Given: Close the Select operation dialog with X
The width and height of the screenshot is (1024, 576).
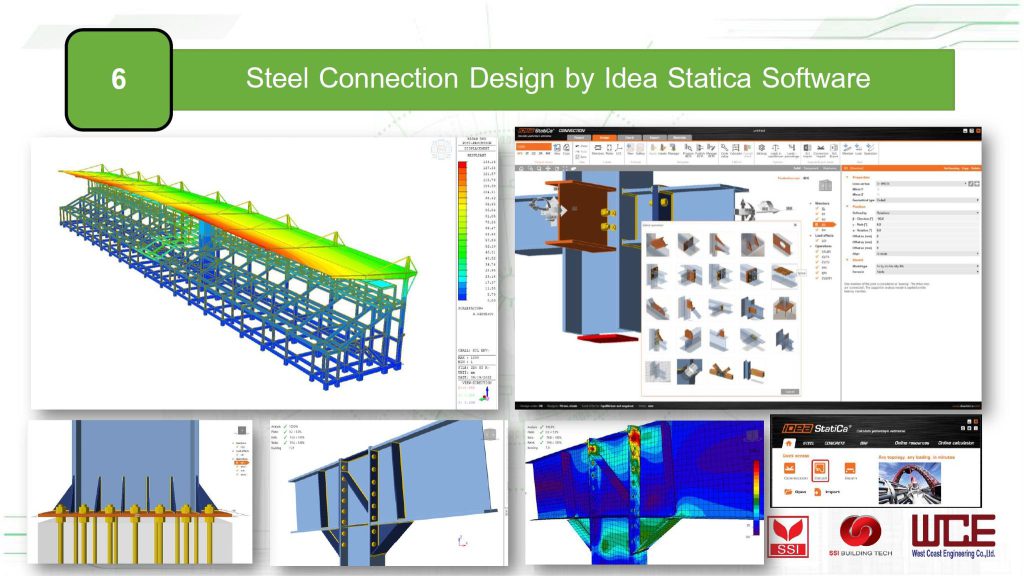Looking at the screenshot, I should click(x=794, y=225).
